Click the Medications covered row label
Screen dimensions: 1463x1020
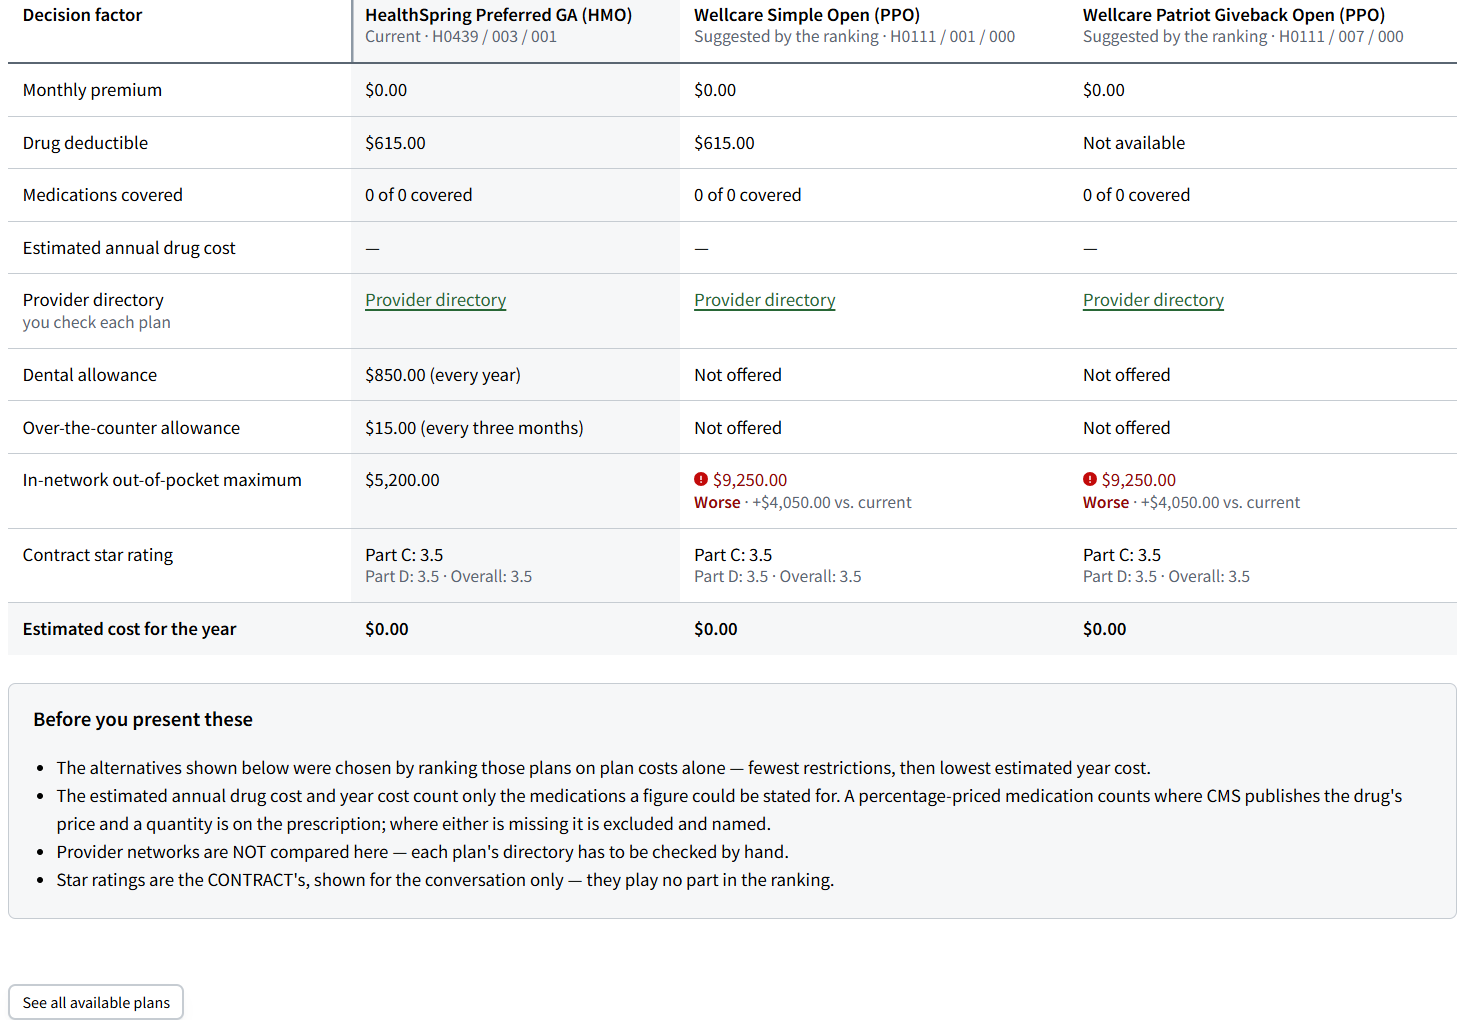(x=103, y=195)
